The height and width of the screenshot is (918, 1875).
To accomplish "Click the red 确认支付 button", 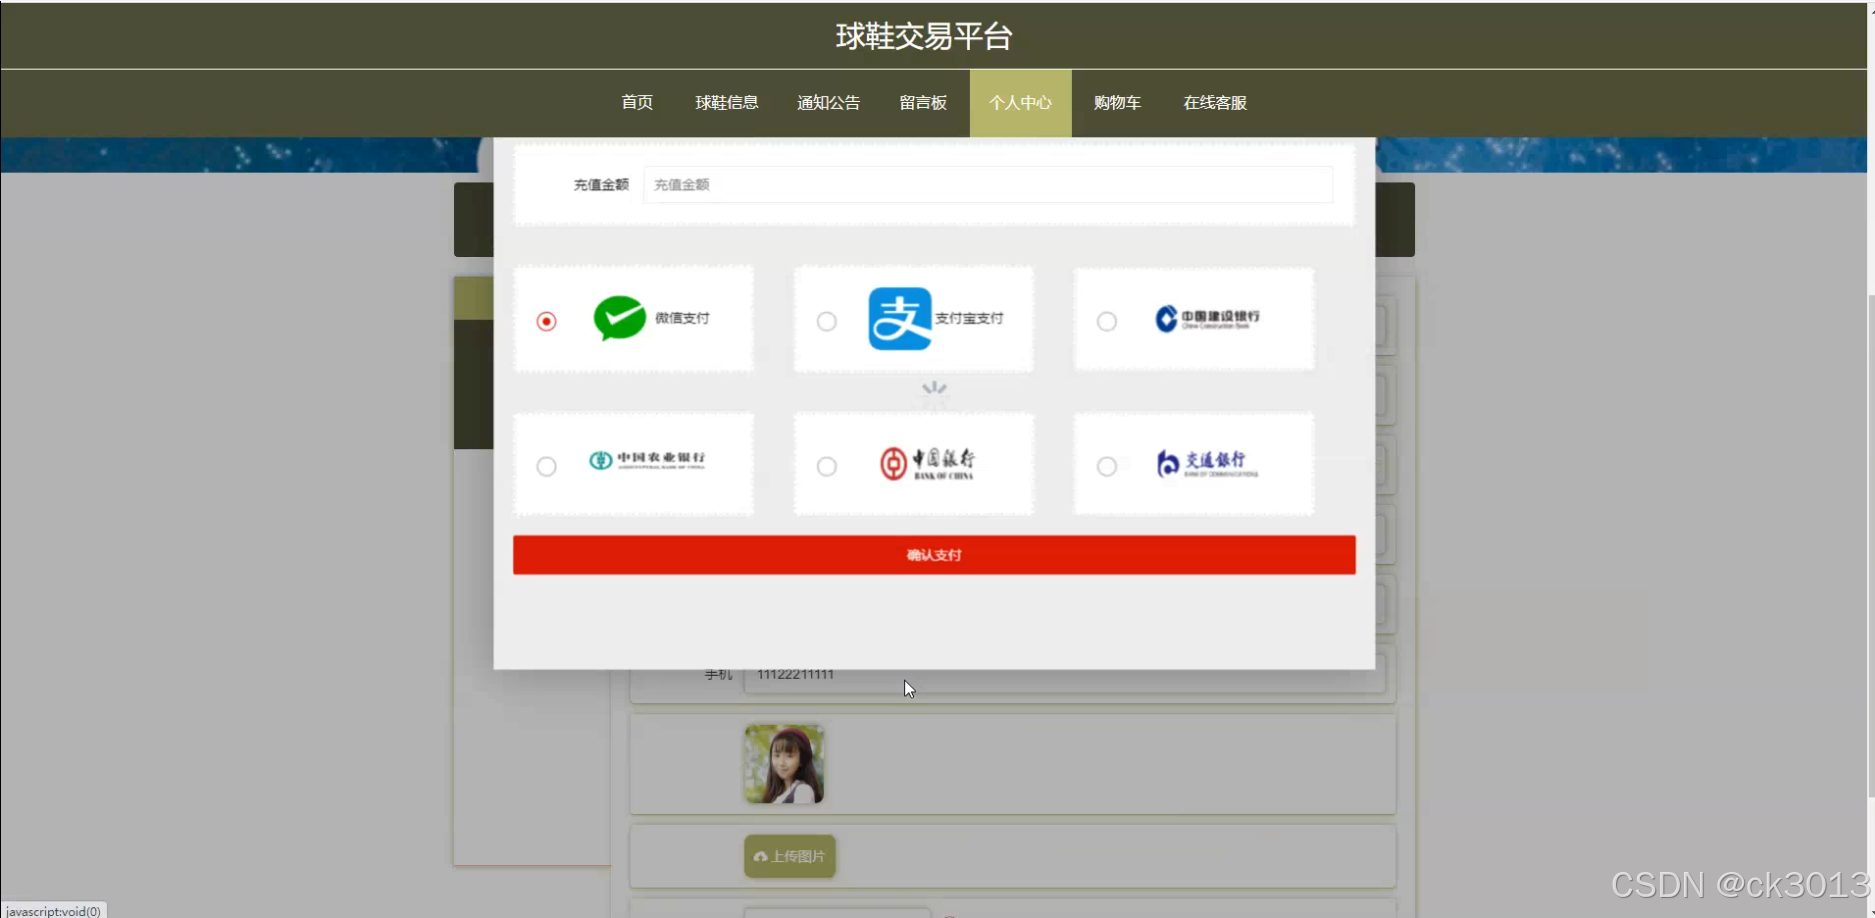I will [x=934, y=555].
